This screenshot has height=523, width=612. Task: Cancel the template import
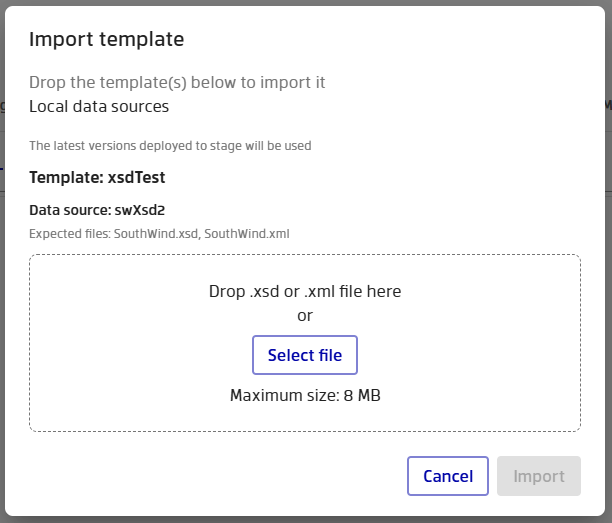tap(447, 476)
